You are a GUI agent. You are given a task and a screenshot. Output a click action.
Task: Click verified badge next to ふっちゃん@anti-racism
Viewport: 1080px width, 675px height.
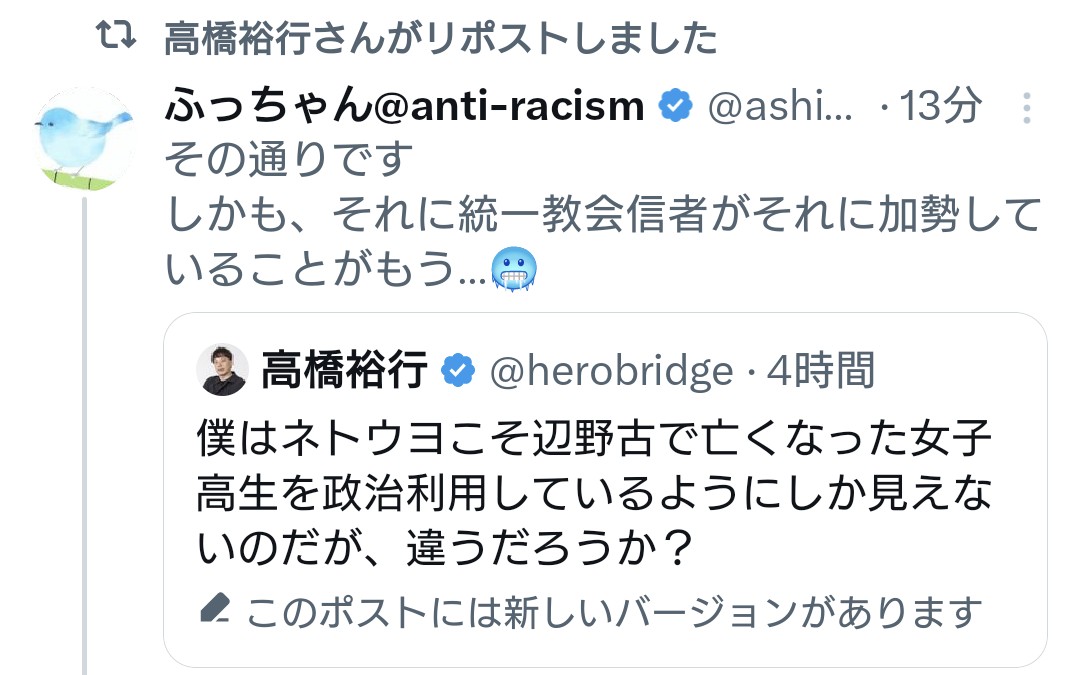point(675,106)
